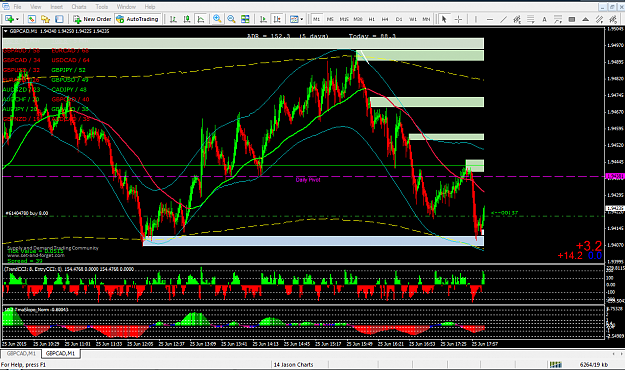Screen dimensions: 625x370
Task: Open the chart templates icon
Action: 294,19
